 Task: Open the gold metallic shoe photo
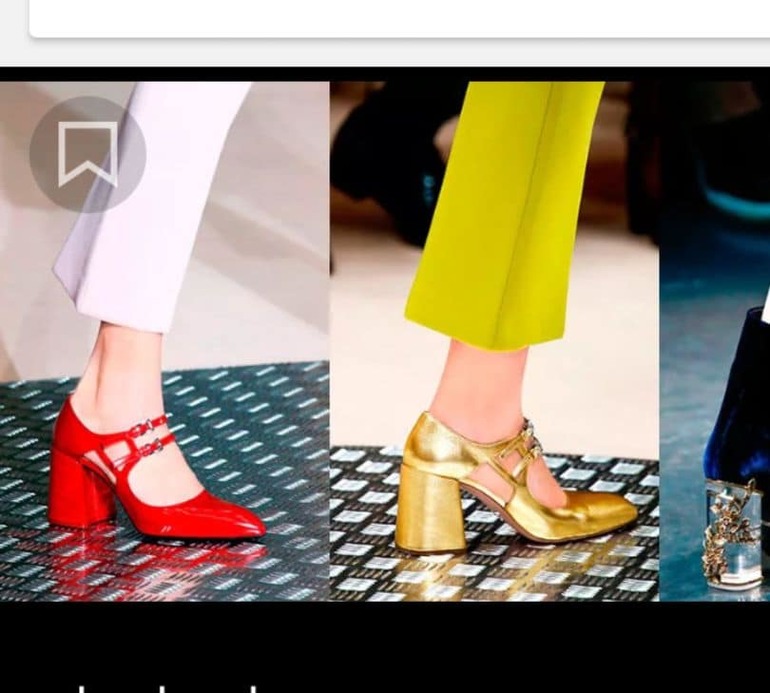click(494, 340)
